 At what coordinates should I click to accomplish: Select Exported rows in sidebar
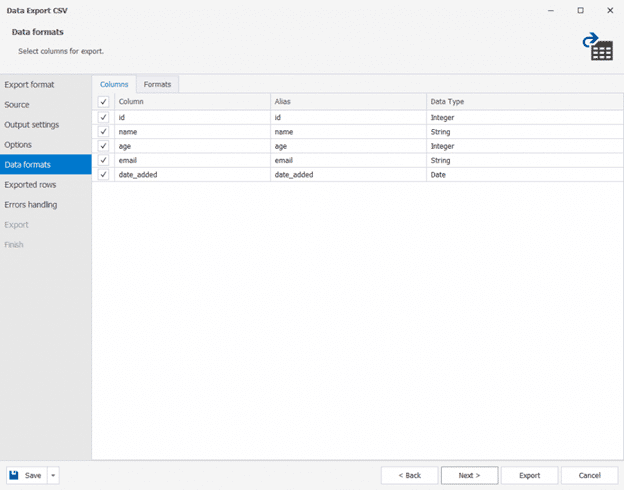pyautogui.click(x=31, y=185)
